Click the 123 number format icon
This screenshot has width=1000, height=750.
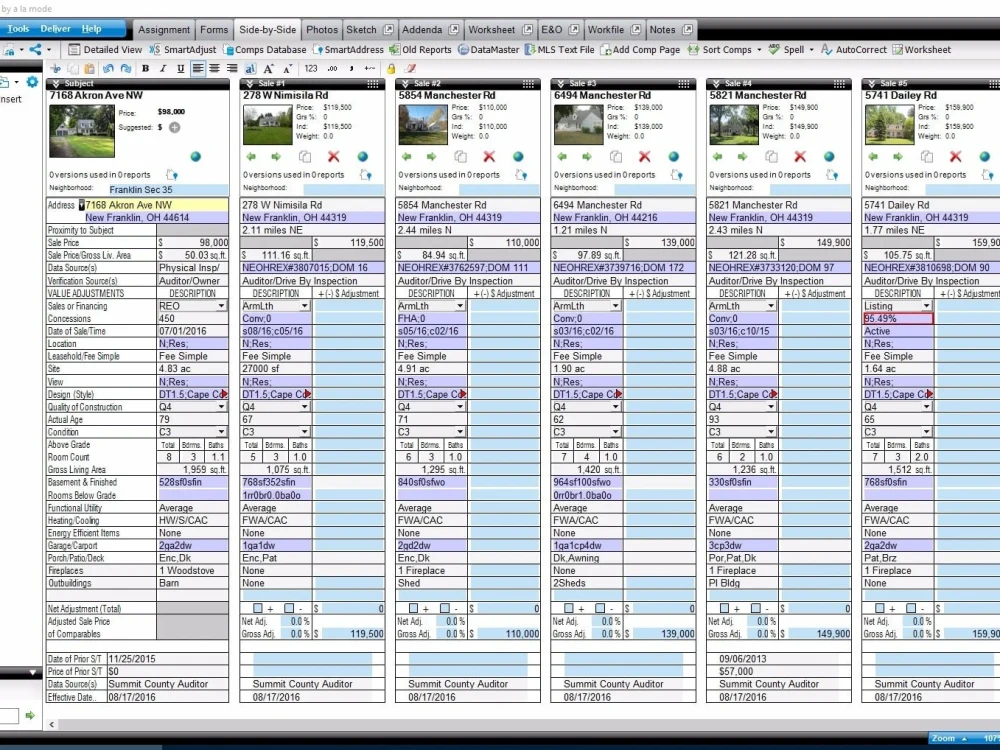[311, 68]
